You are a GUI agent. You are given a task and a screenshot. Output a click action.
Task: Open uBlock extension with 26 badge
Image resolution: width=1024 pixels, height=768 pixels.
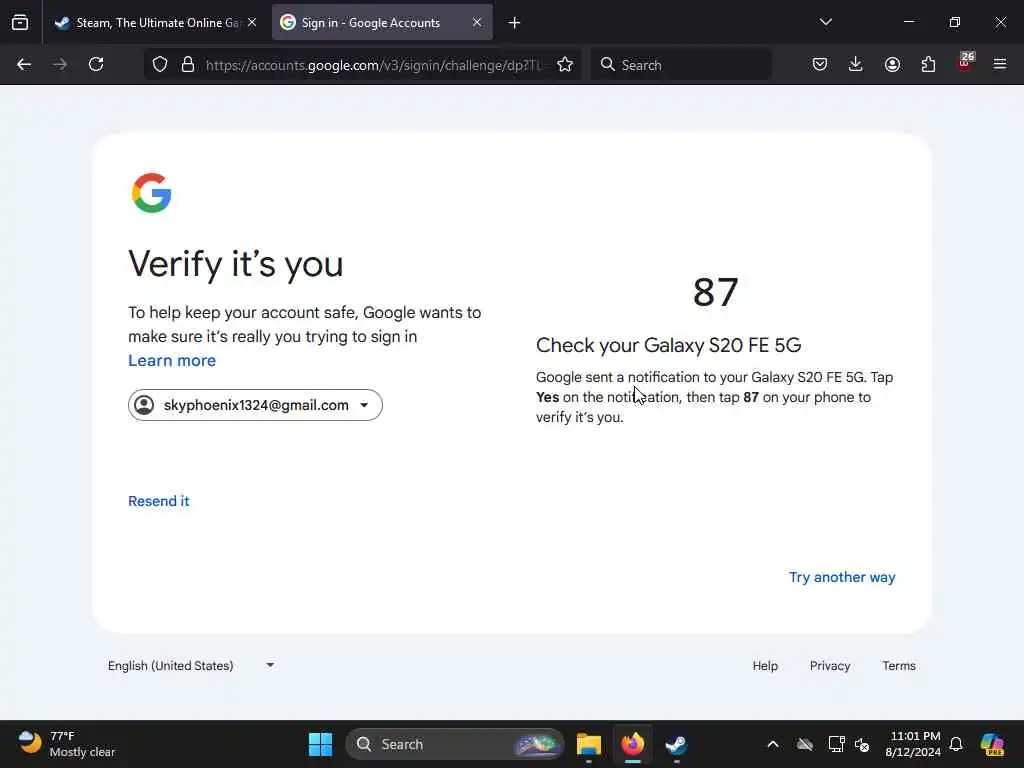pyautogui.click(x=965, y=63)
